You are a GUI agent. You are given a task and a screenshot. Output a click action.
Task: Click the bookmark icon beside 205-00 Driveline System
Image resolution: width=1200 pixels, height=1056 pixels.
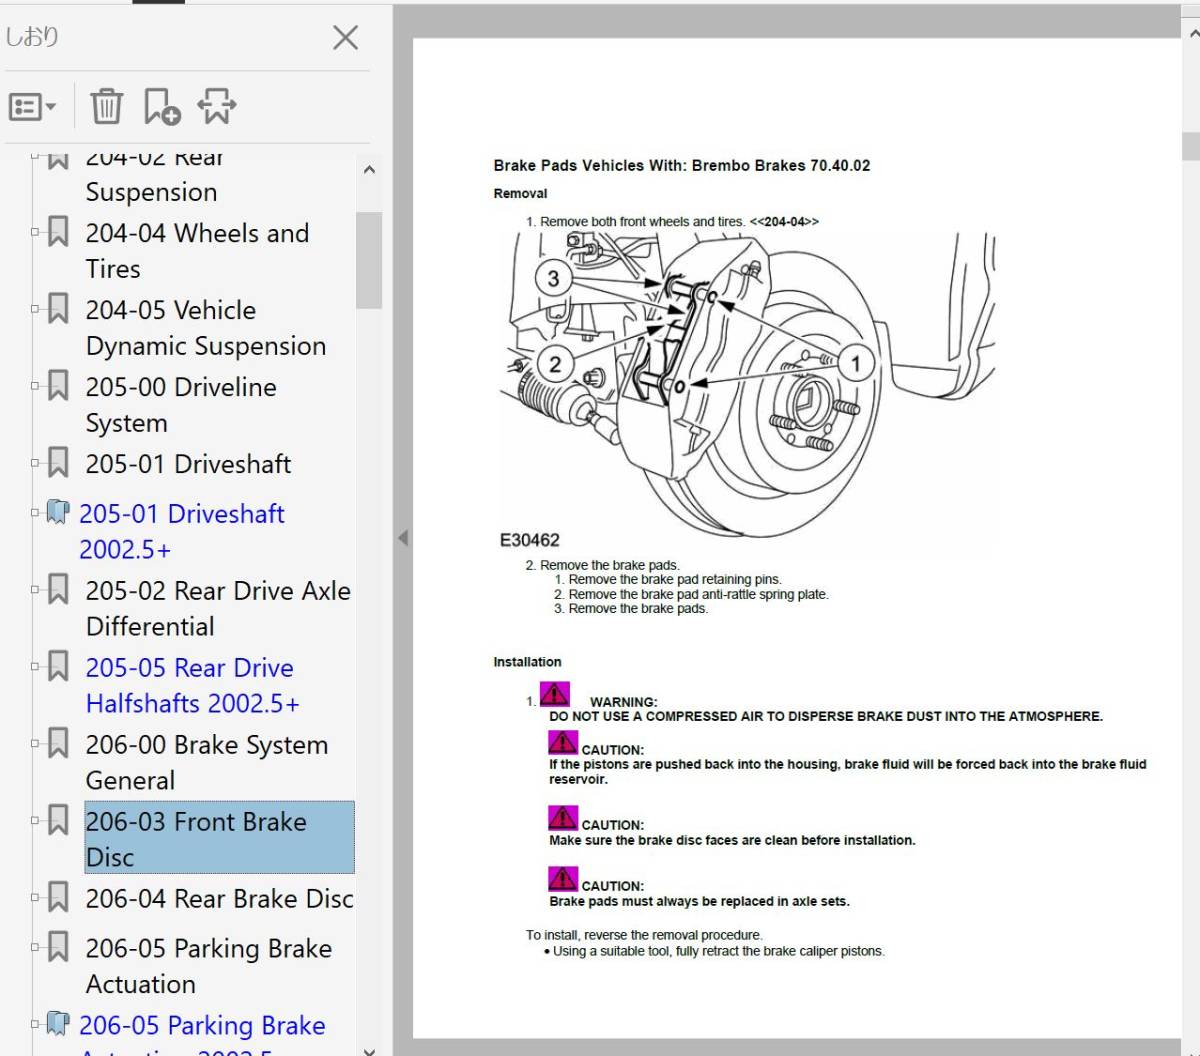[x=58, y=386]
